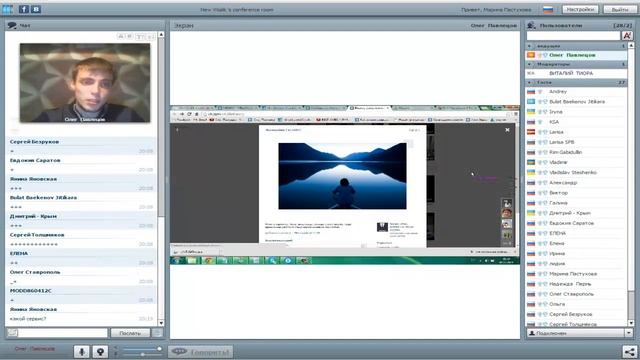
Task: Select user Rim Gabdullin in list
Action: [576, 152]
